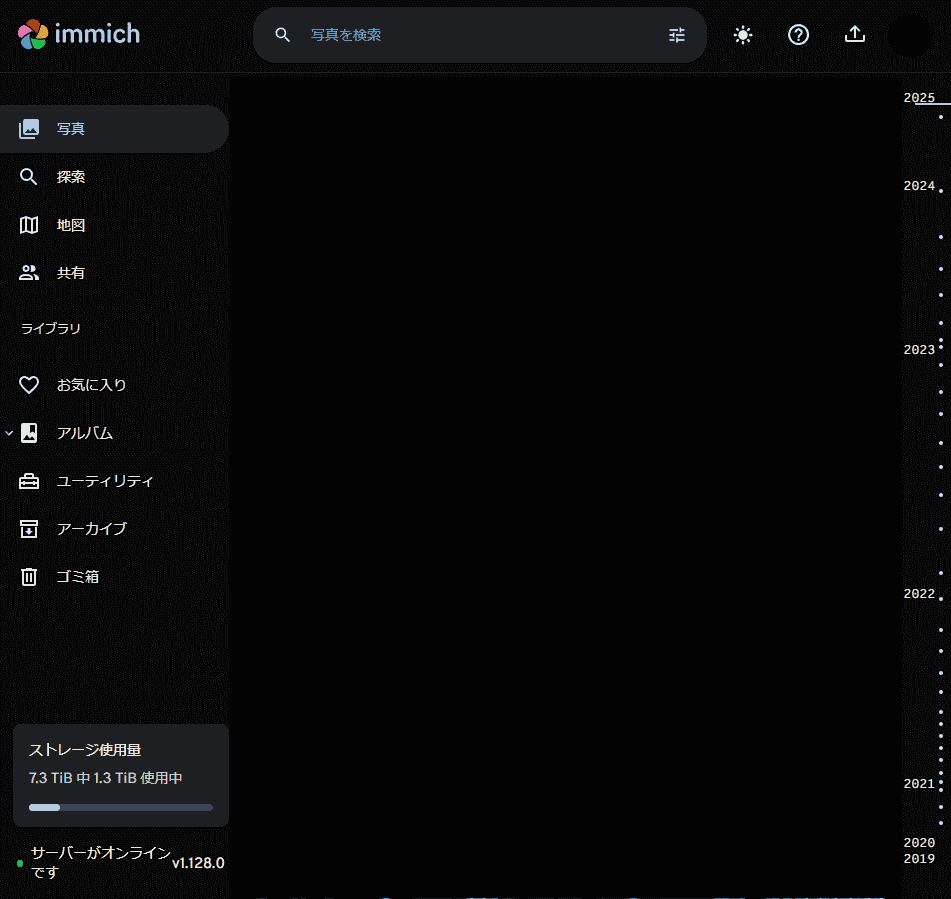
Task: Open search filter options icon
Action: point(677,35)
